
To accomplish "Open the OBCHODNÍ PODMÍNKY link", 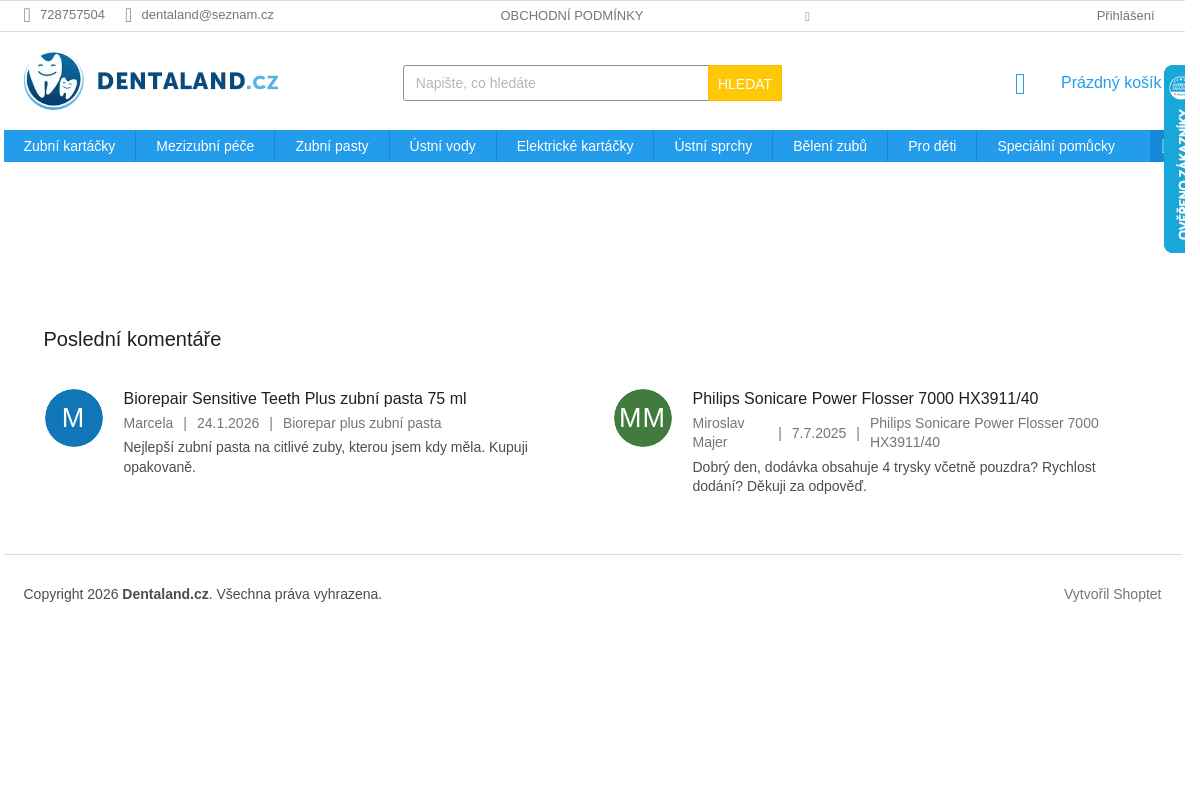I will coord(572,16).
